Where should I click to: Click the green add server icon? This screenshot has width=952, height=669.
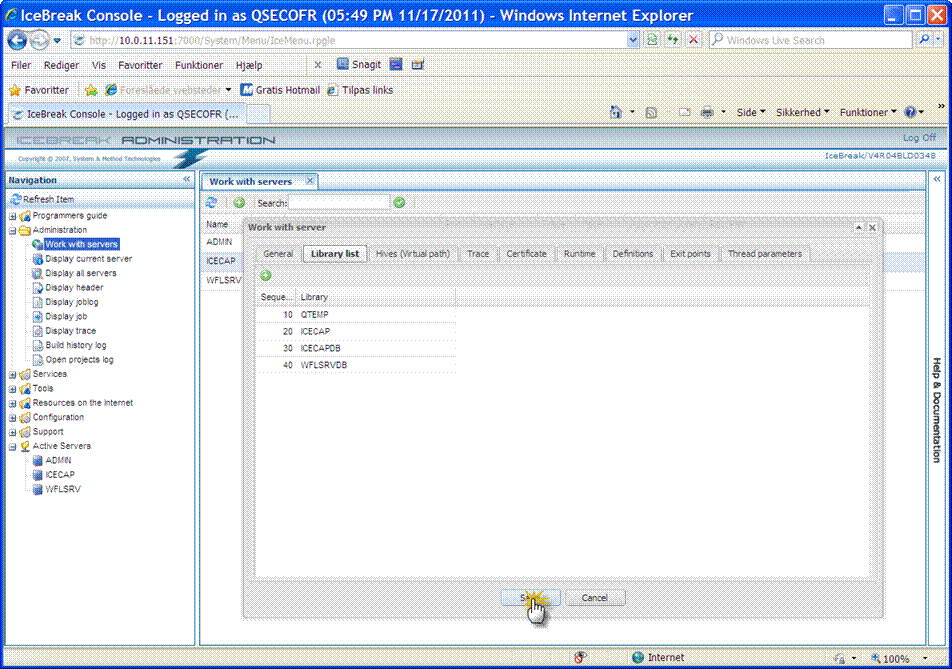point(239,203)
